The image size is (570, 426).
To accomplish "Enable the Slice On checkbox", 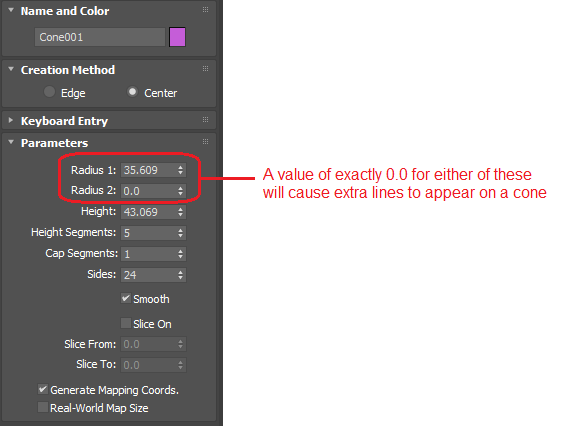I will click(x=126, y=323).
